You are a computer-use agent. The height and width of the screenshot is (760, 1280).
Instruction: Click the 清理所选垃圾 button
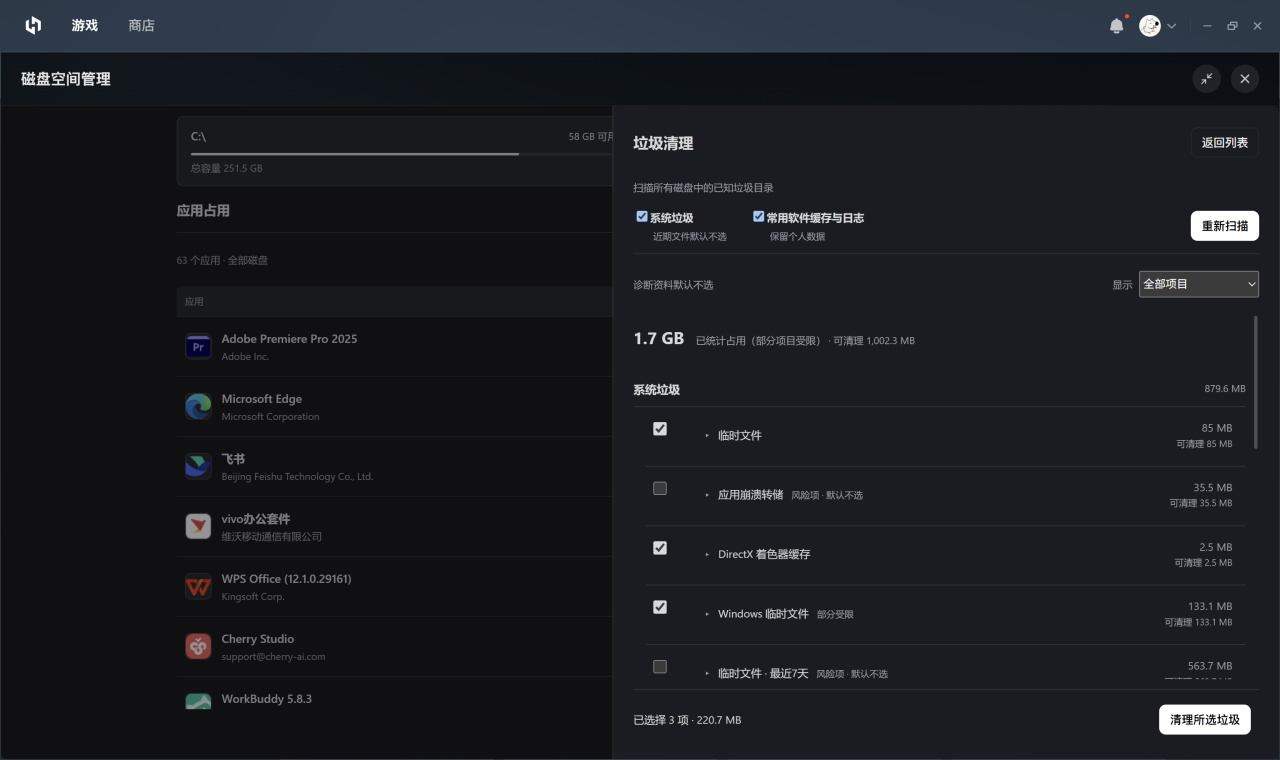point(1205,720)
